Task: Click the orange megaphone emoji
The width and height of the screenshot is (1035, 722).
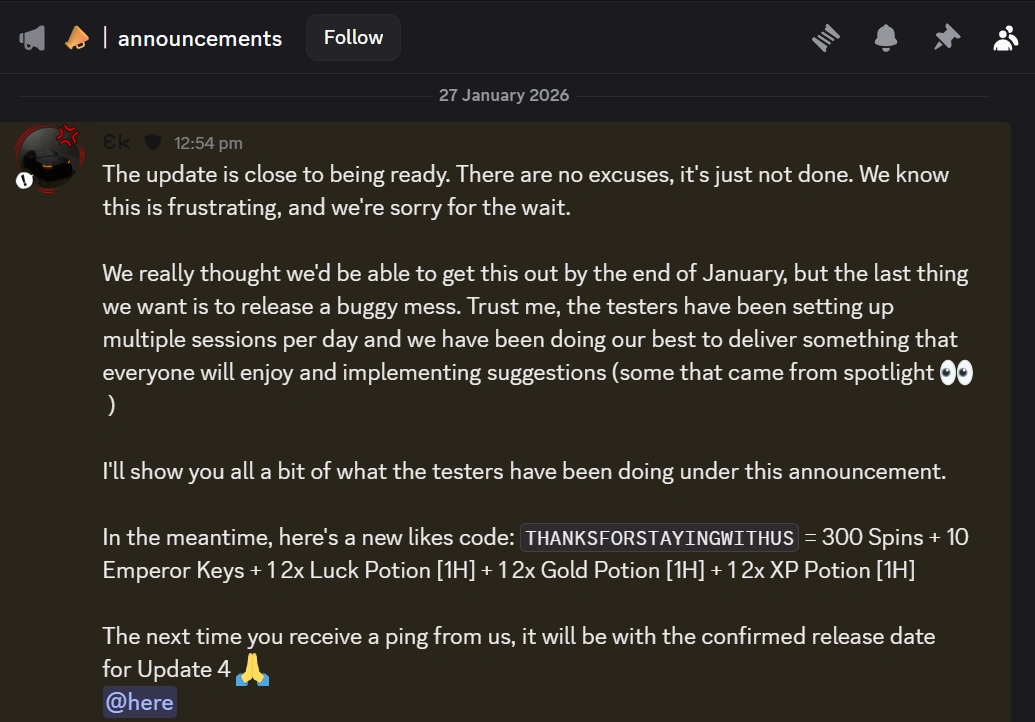Action: (x=77, y=39)
